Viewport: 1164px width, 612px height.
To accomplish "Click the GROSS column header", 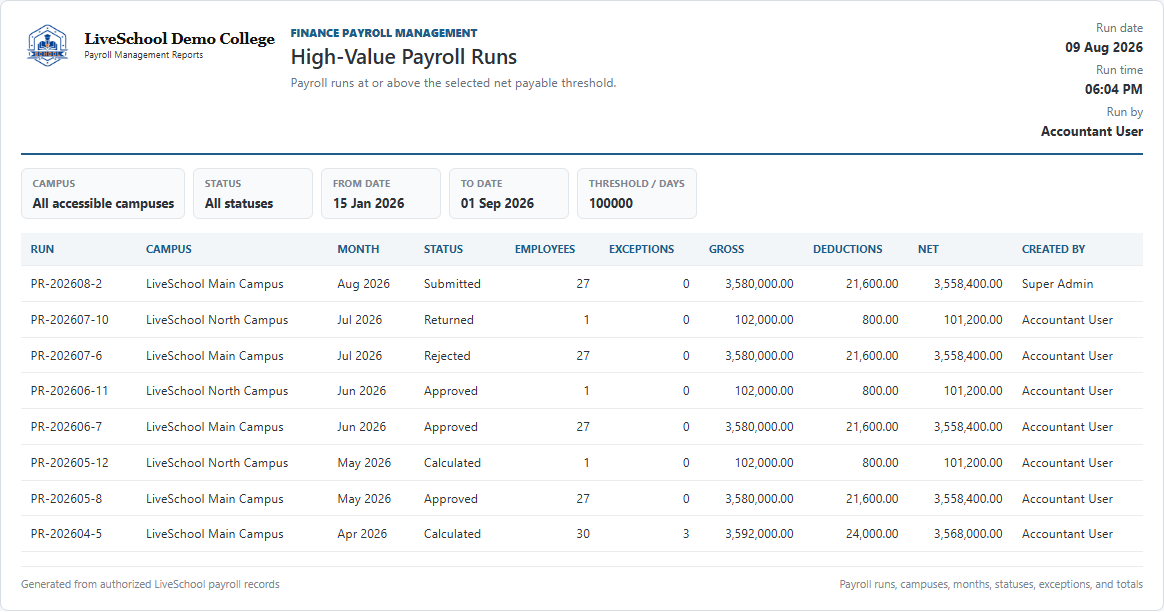I will coord(726,250).
